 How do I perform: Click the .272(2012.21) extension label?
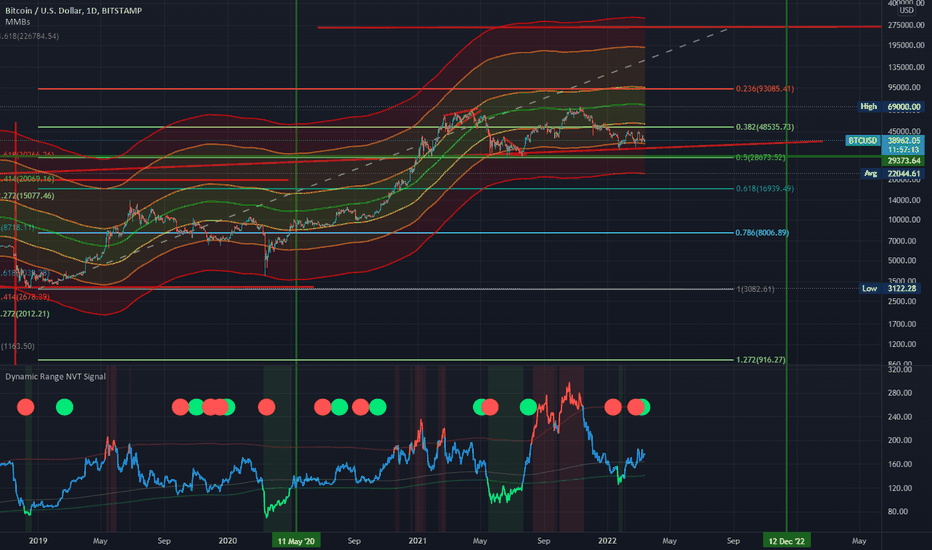point(25,314)
